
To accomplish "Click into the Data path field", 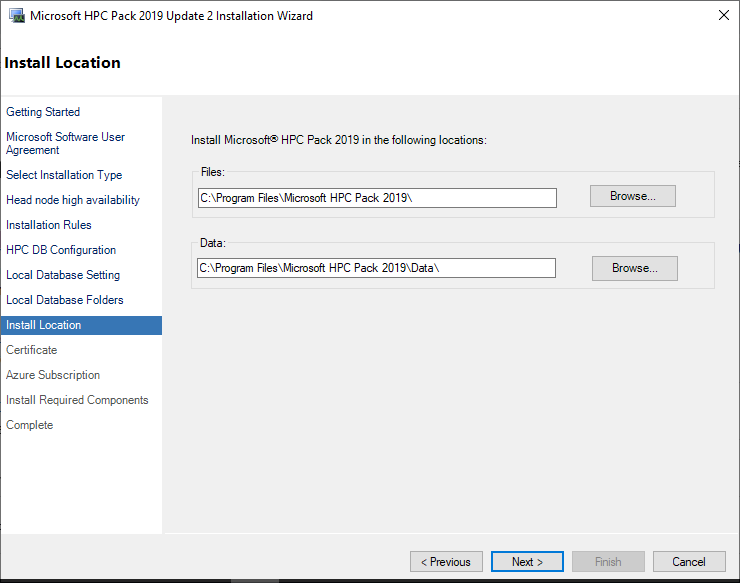I will (376, 268).
